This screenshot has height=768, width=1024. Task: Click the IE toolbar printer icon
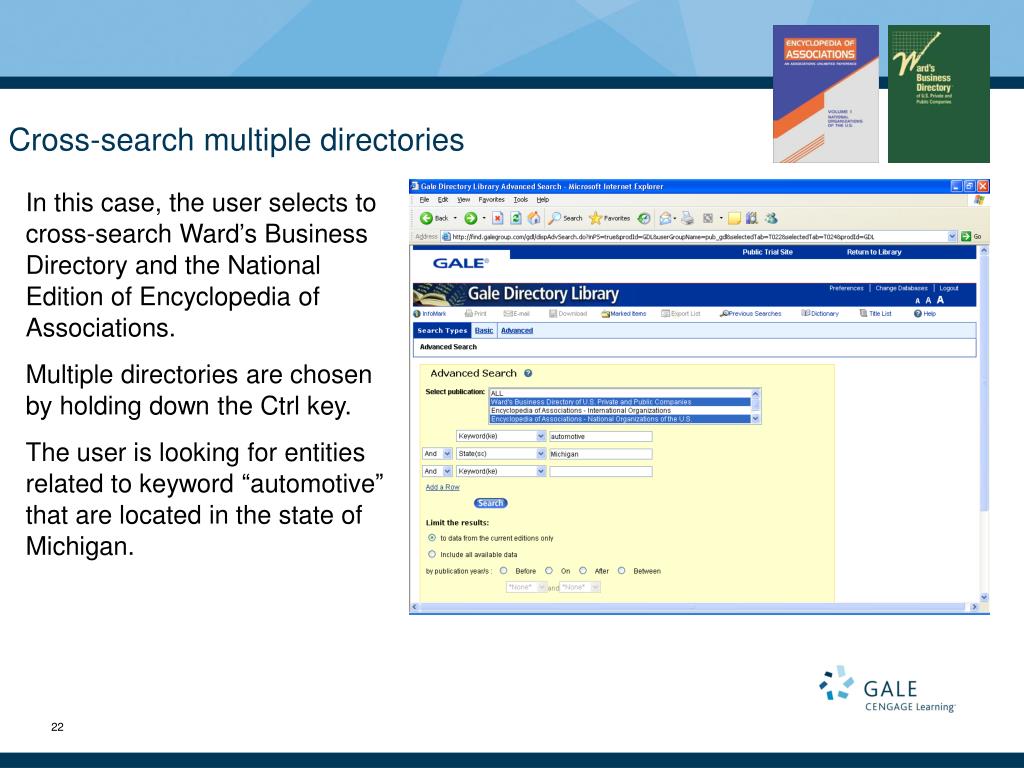tap(687, 218)
